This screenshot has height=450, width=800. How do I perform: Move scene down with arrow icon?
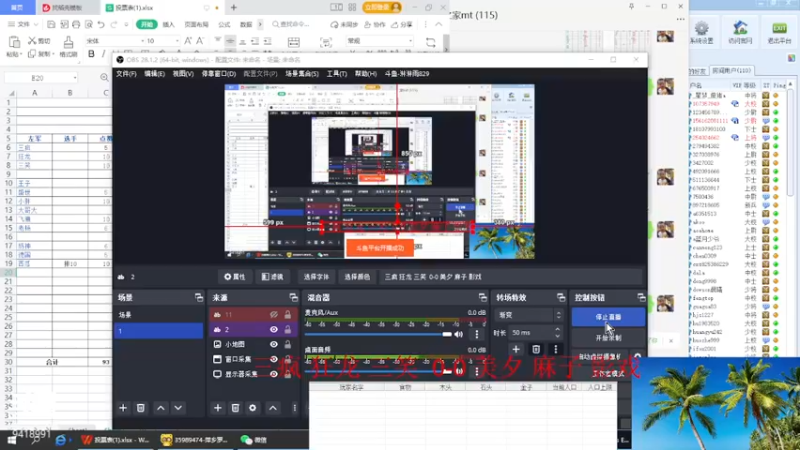[x=178, y=408]
